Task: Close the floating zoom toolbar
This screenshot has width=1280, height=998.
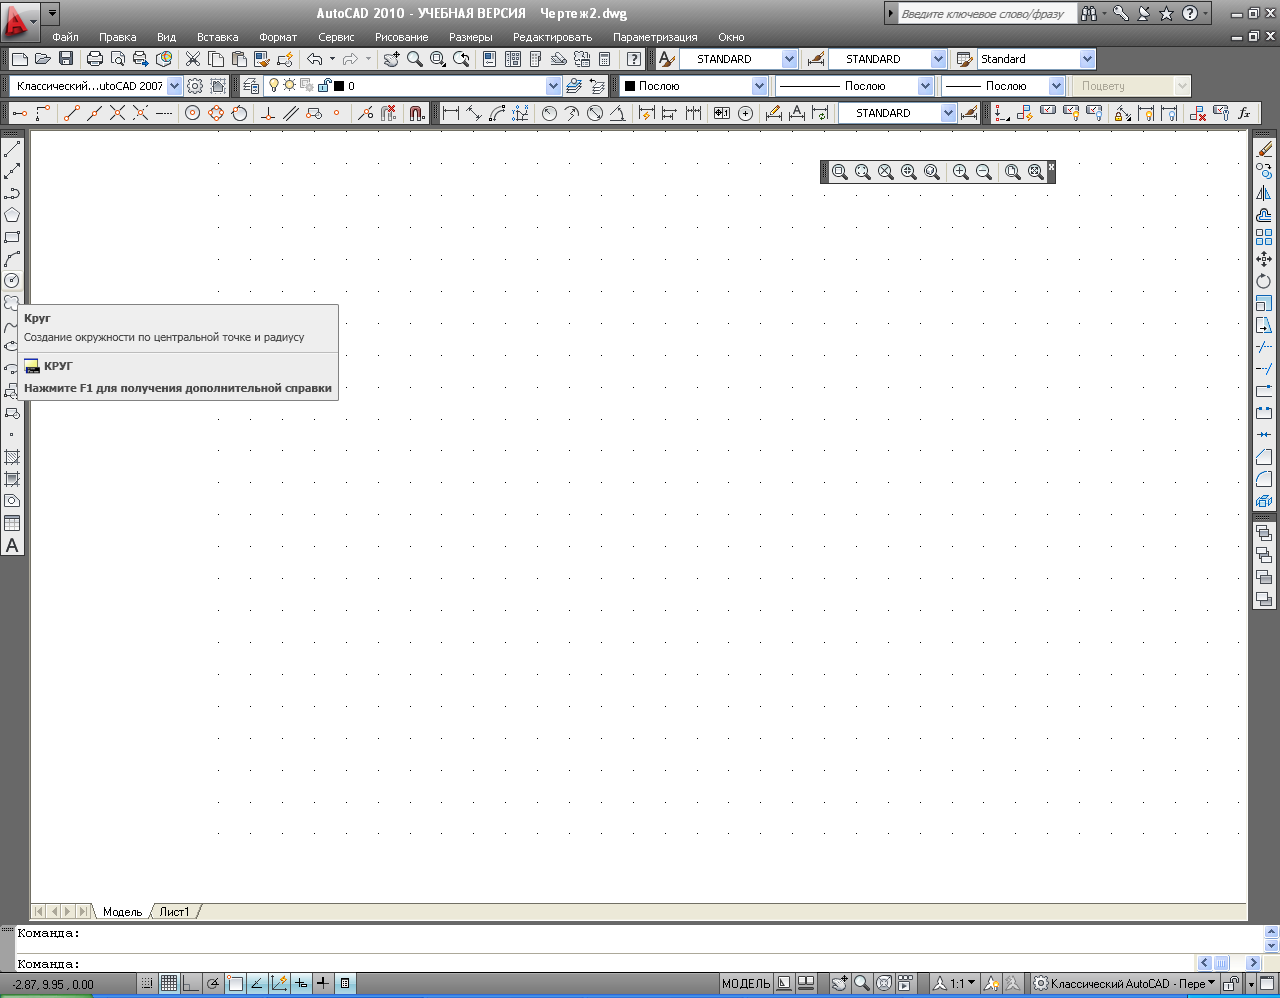Action: (x=1051, y=166)
